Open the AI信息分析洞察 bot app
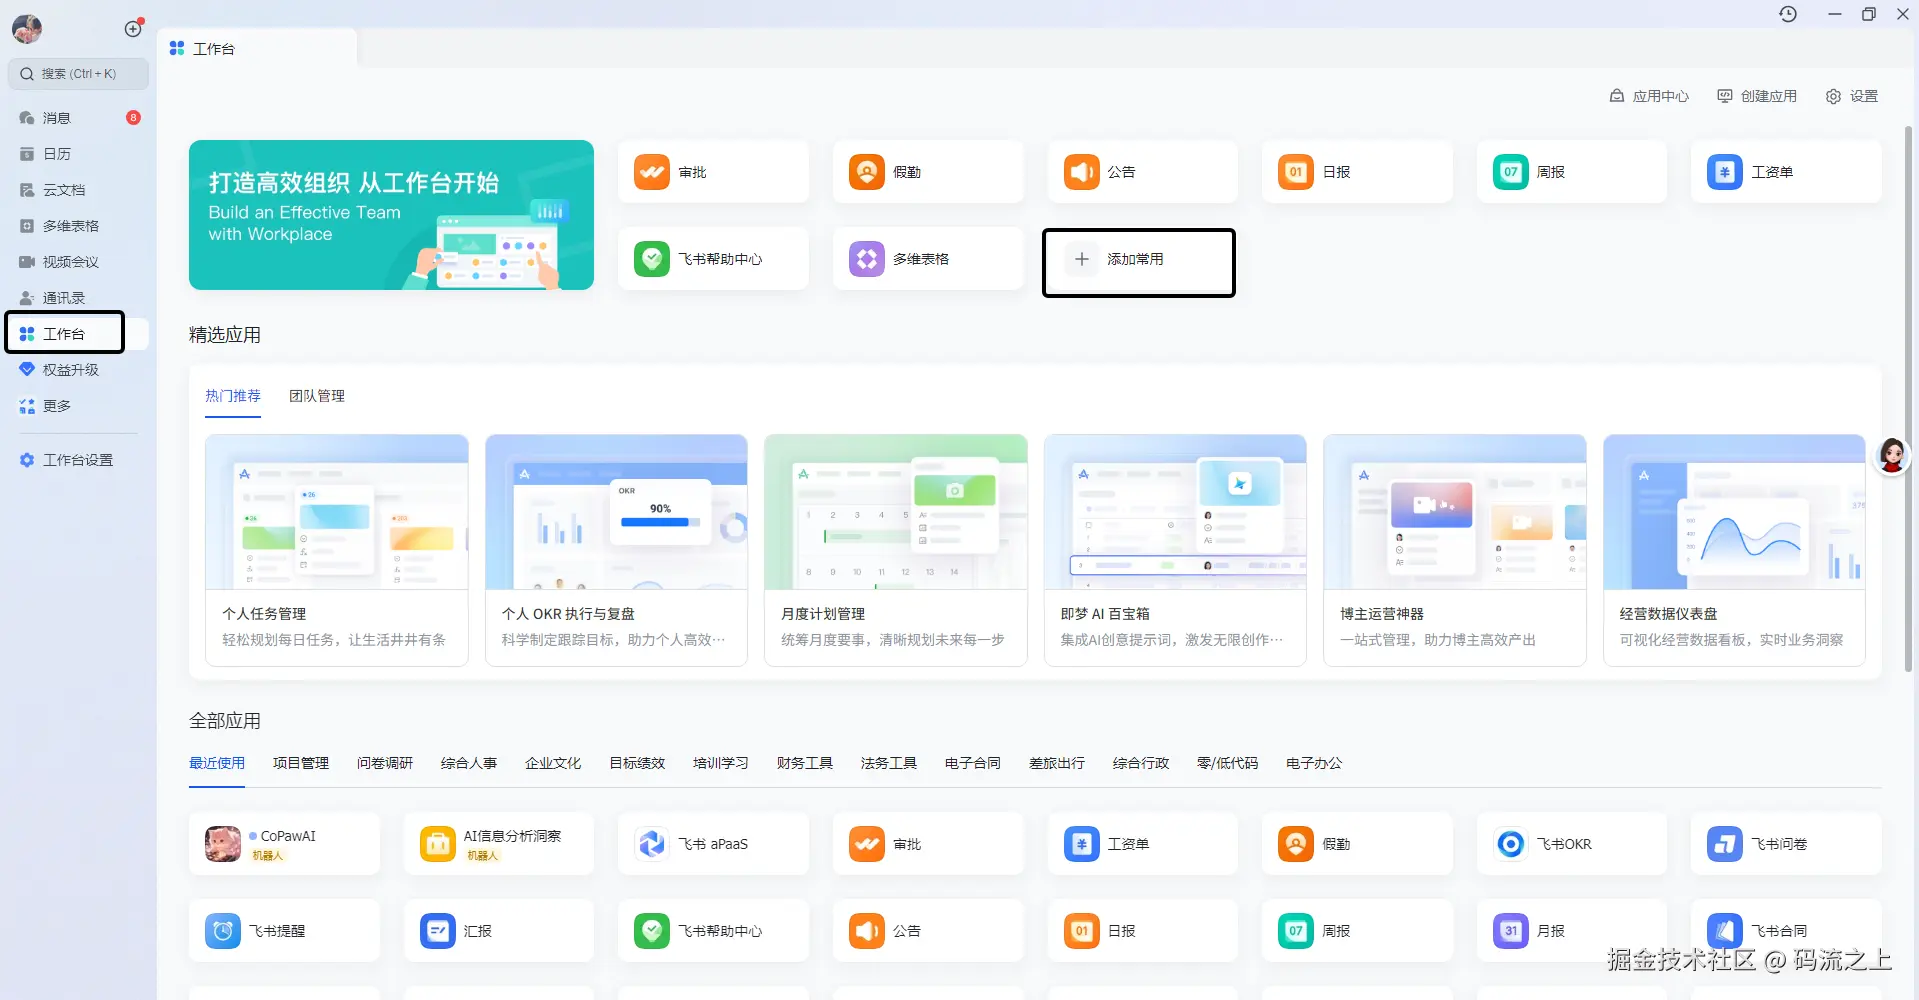This screenshot has height=1000, width=1919. coord(499,844)
